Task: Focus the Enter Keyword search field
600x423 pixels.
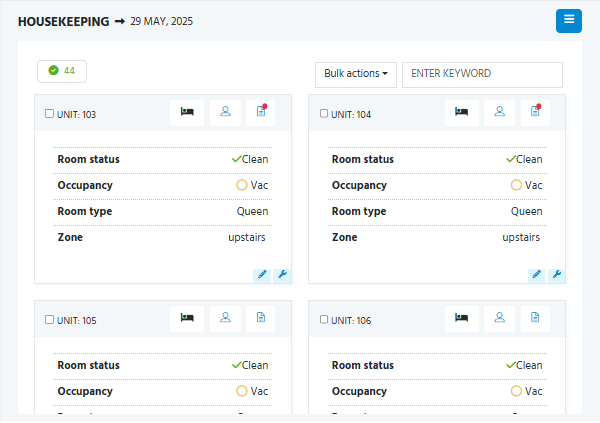Action: [x=482, y=75]
